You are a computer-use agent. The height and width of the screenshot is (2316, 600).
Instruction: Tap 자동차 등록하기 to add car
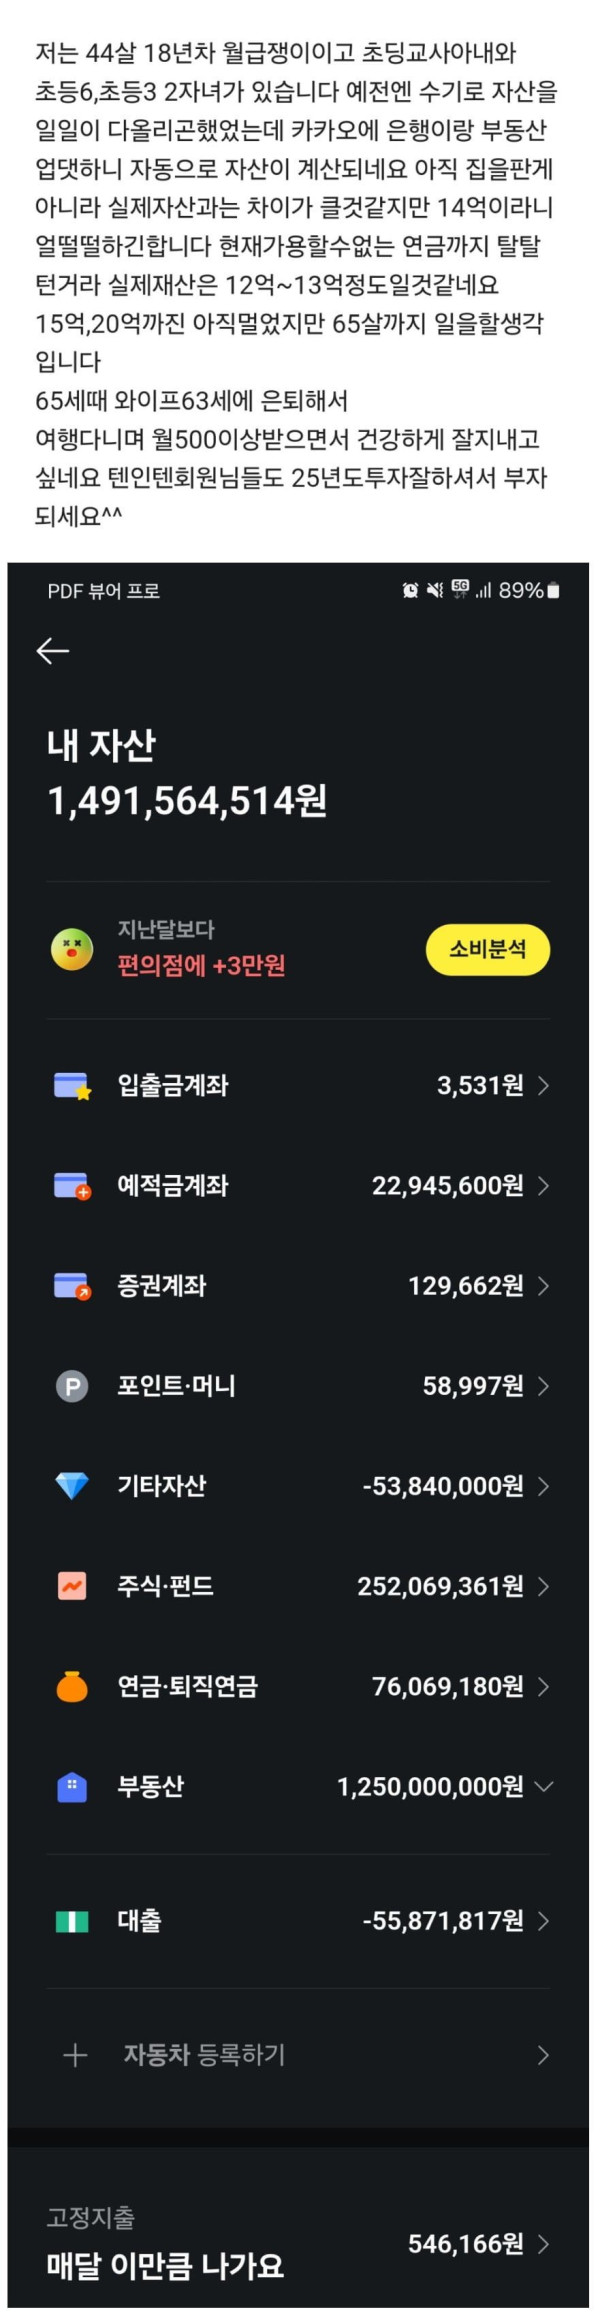pyautogui.click(x=205, y=2055)
